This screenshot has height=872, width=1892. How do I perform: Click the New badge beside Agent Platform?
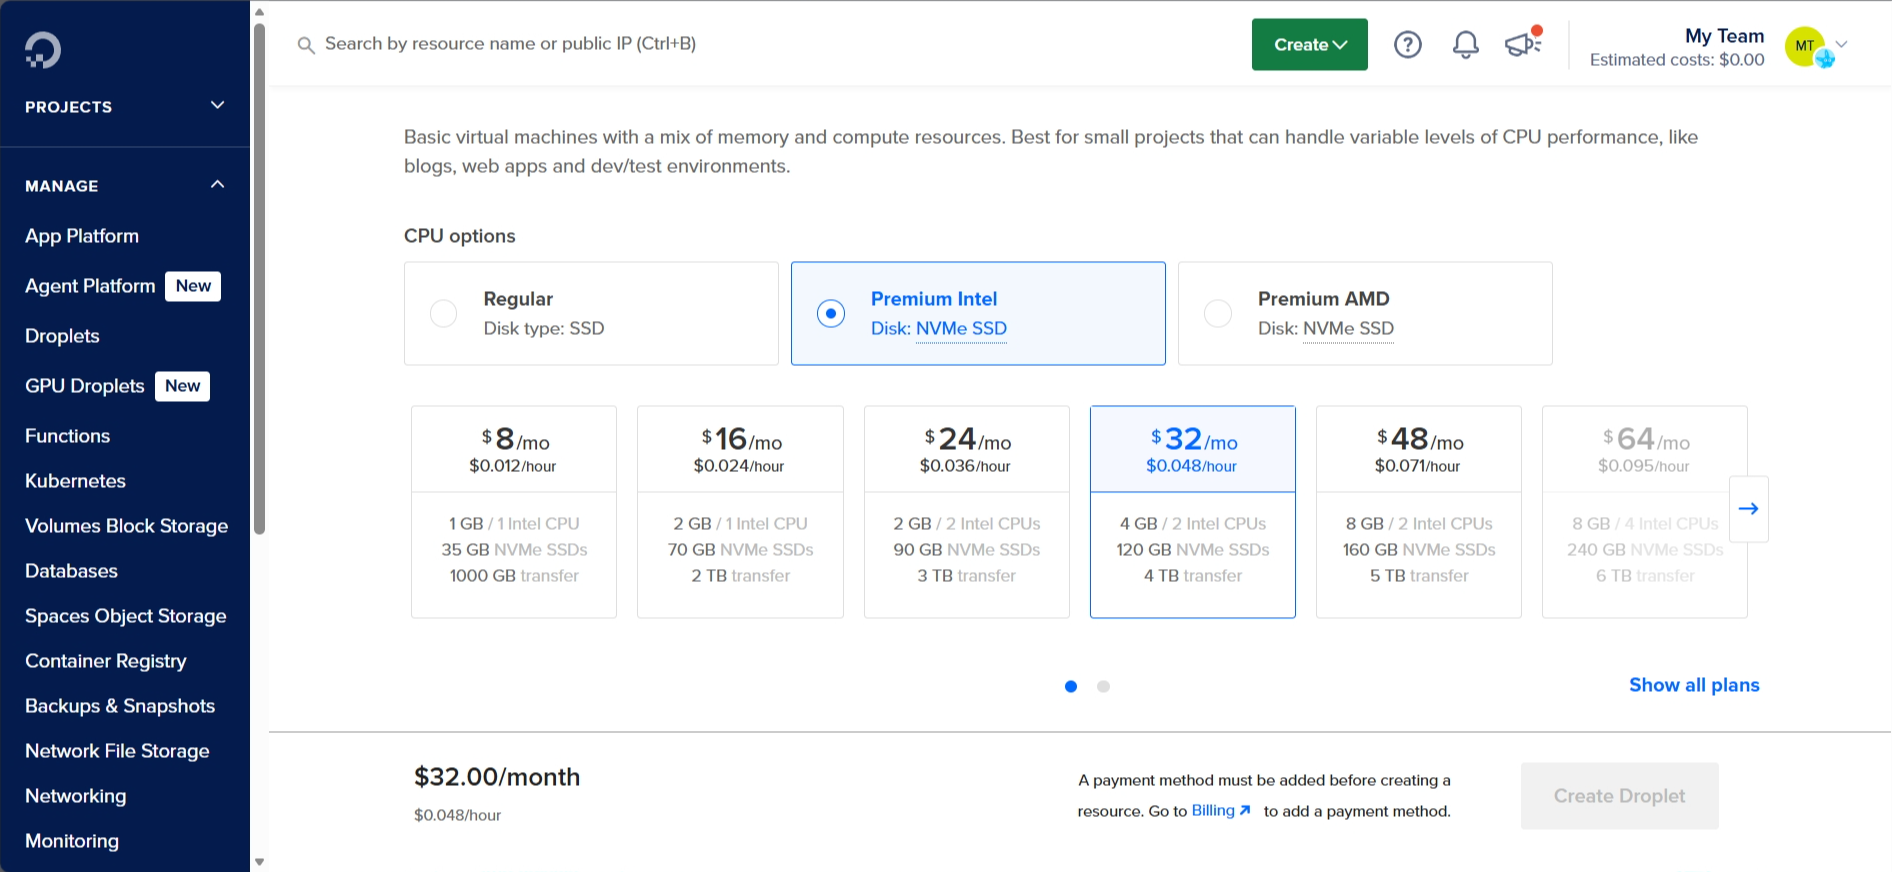[x=193, y=286]
